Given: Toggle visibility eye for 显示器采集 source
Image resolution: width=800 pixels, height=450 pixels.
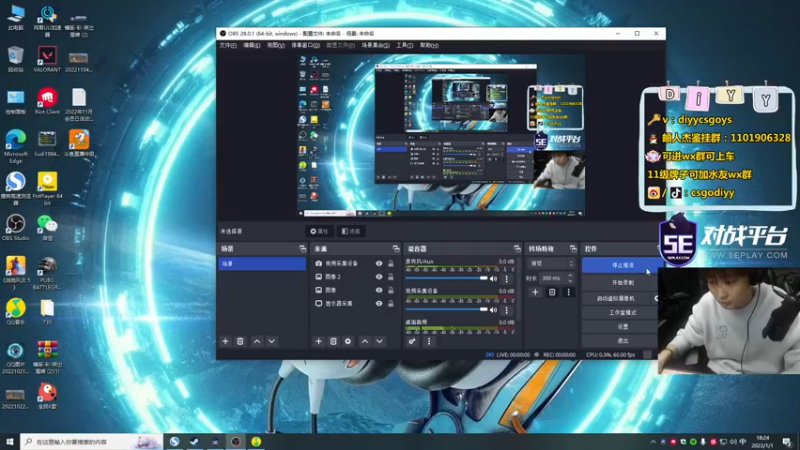Looking at the screenshot, I should [379, 303].
